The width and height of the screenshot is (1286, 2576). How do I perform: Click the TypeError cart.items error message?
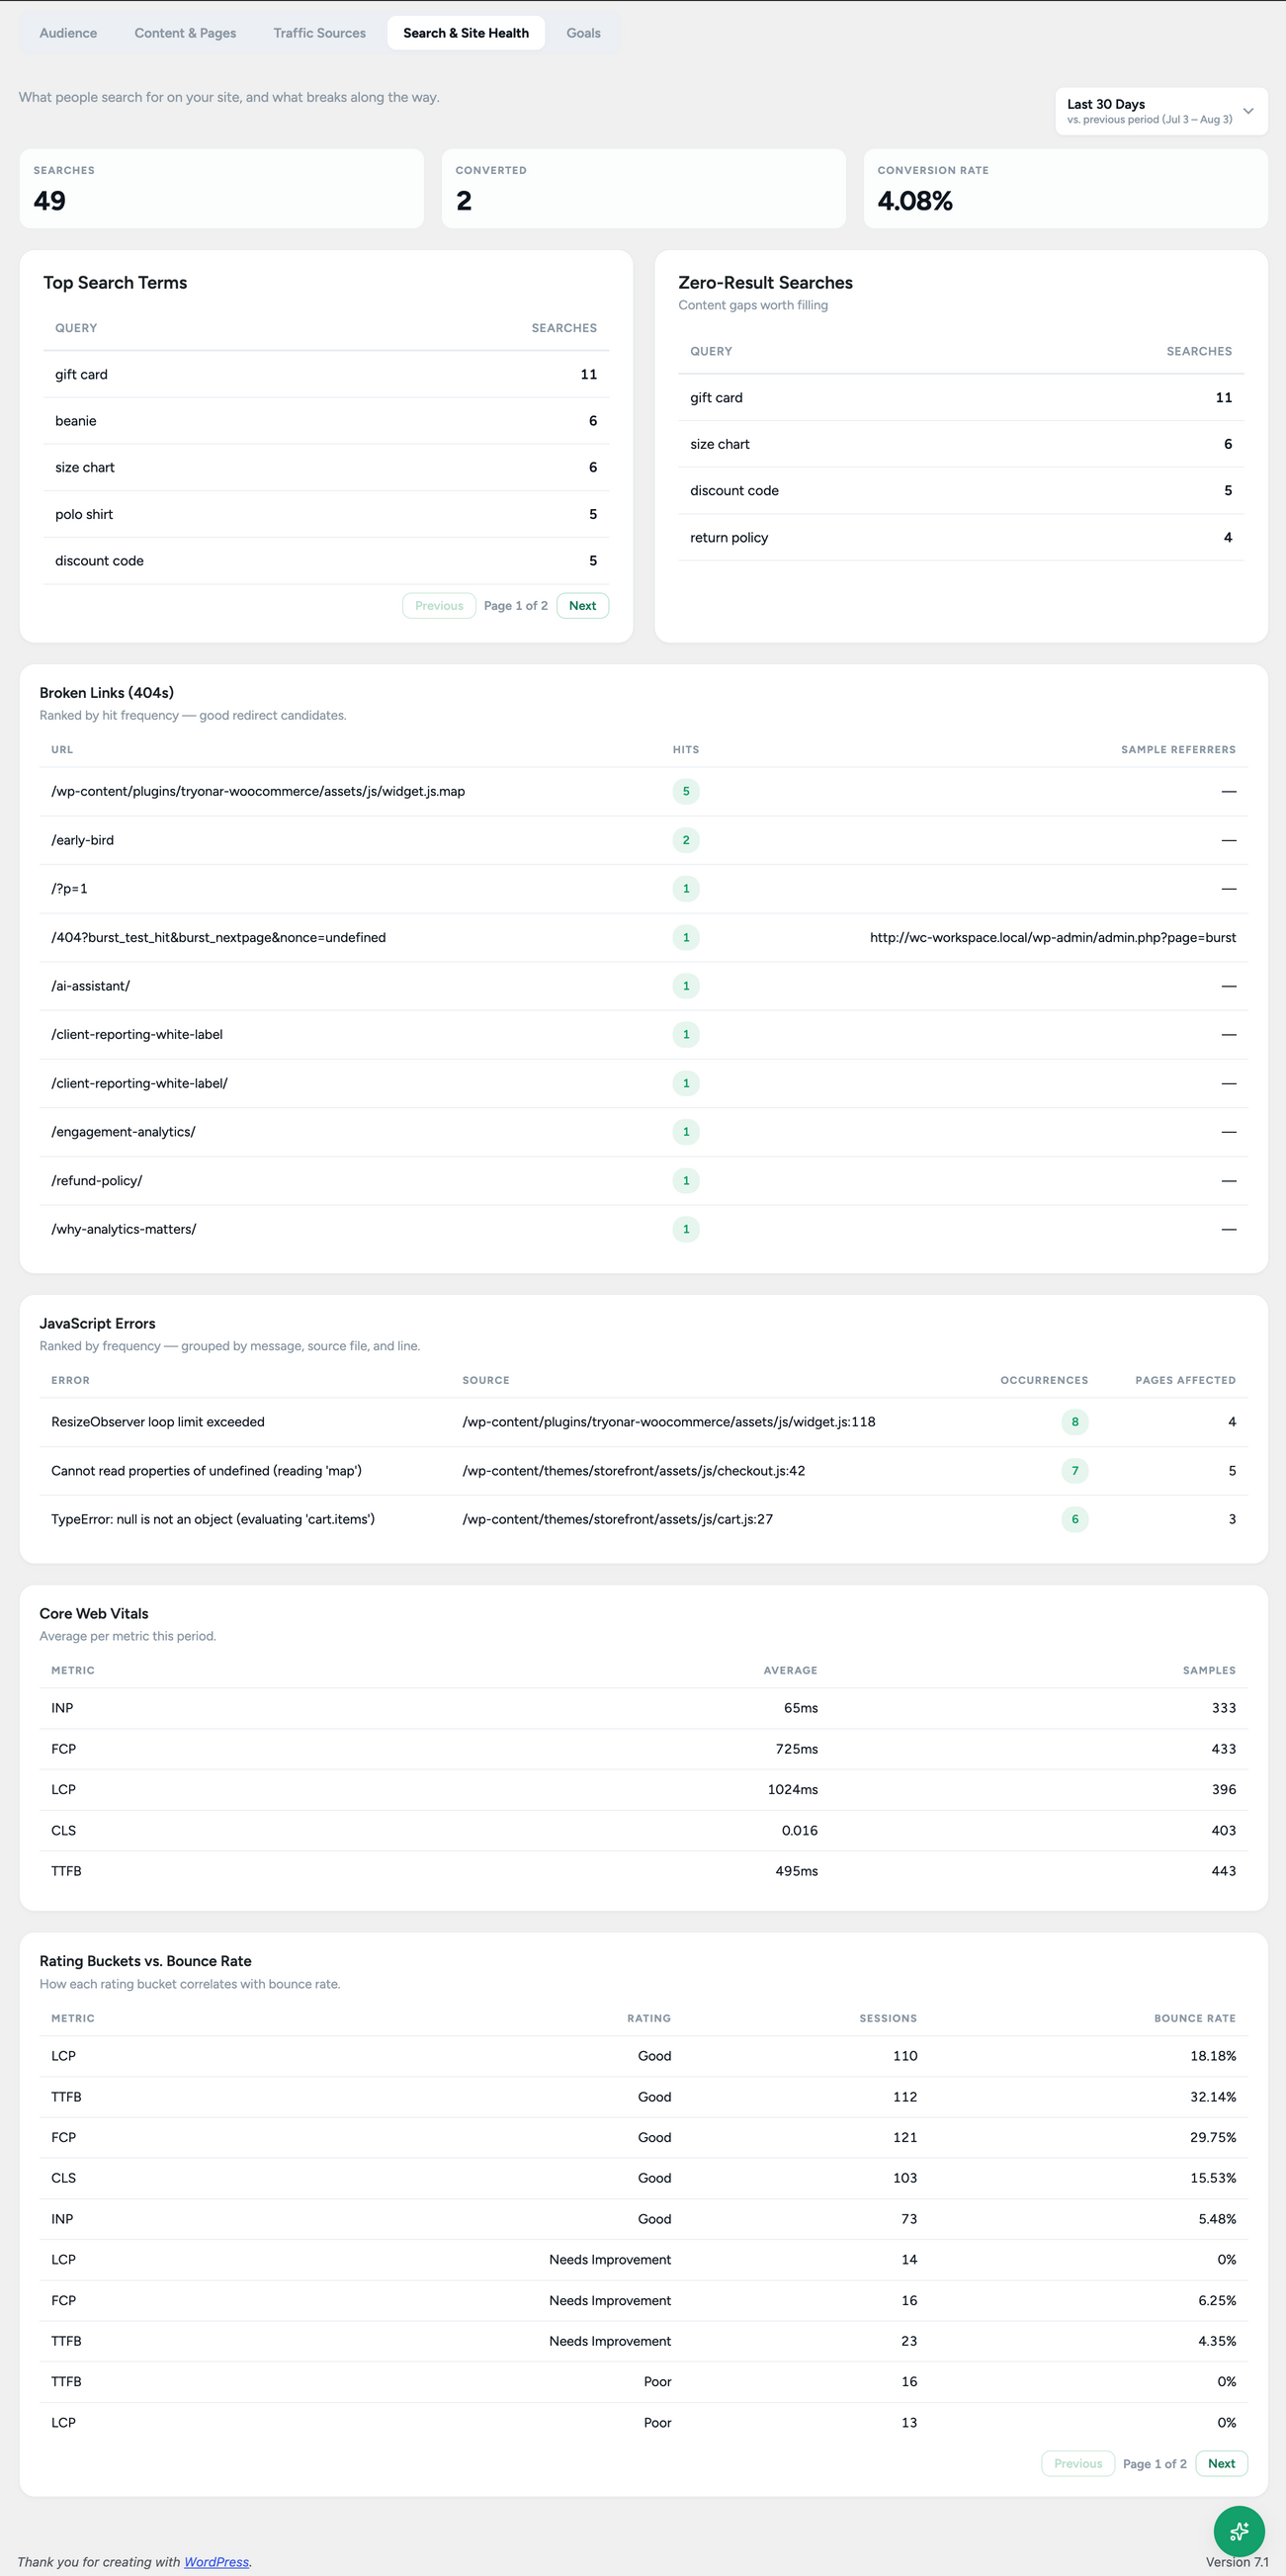[x=213, y=1520]
